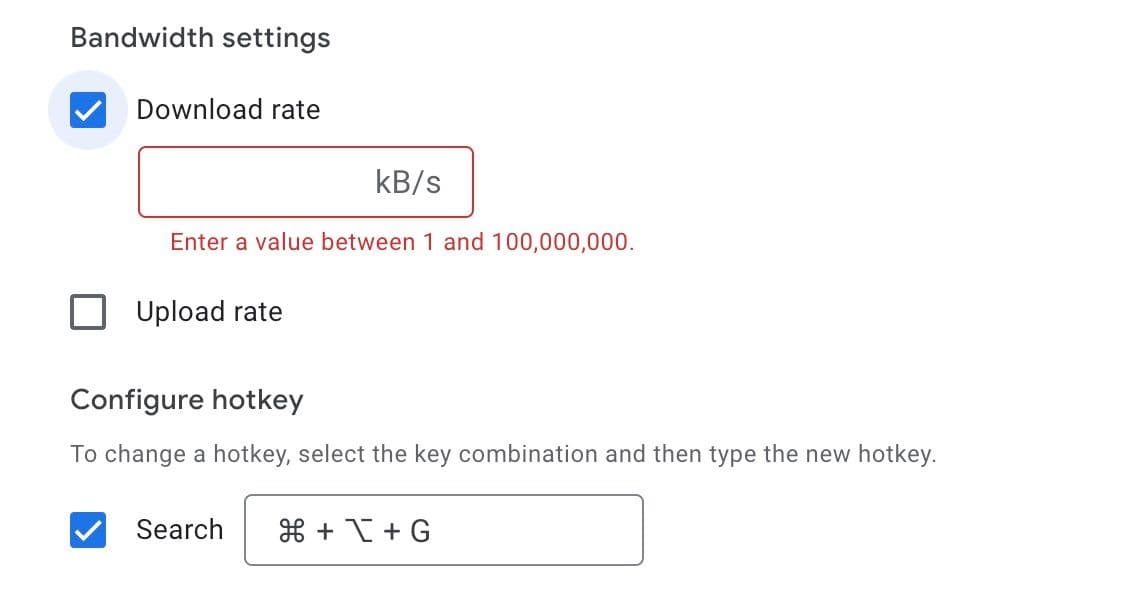Click the Bandwidth settings heading

tap(200, 38)
